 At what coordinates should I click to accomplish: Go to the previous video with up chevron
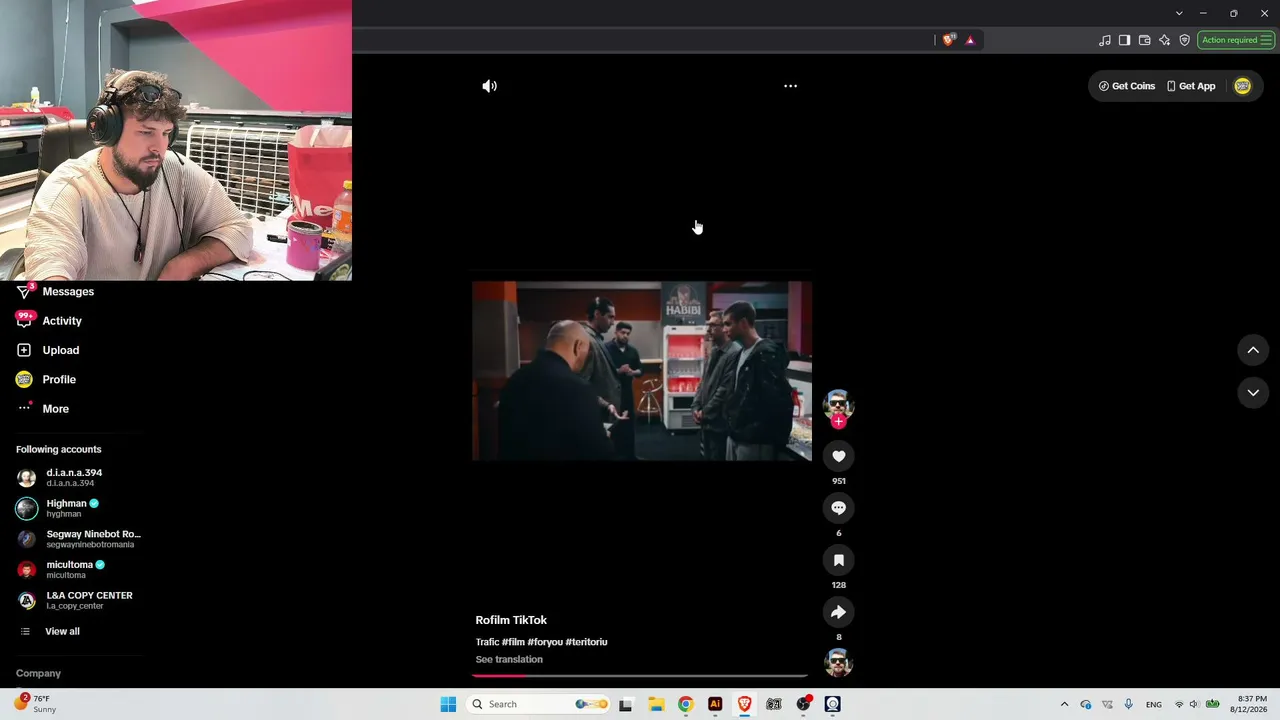pyautogui.click(x=1253, y=350)
